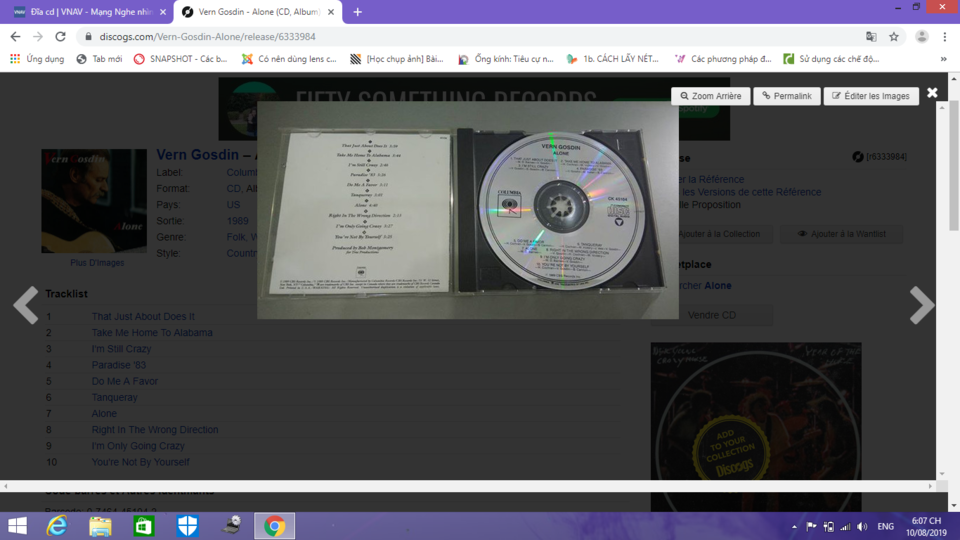Open the Permalink button

787,96
